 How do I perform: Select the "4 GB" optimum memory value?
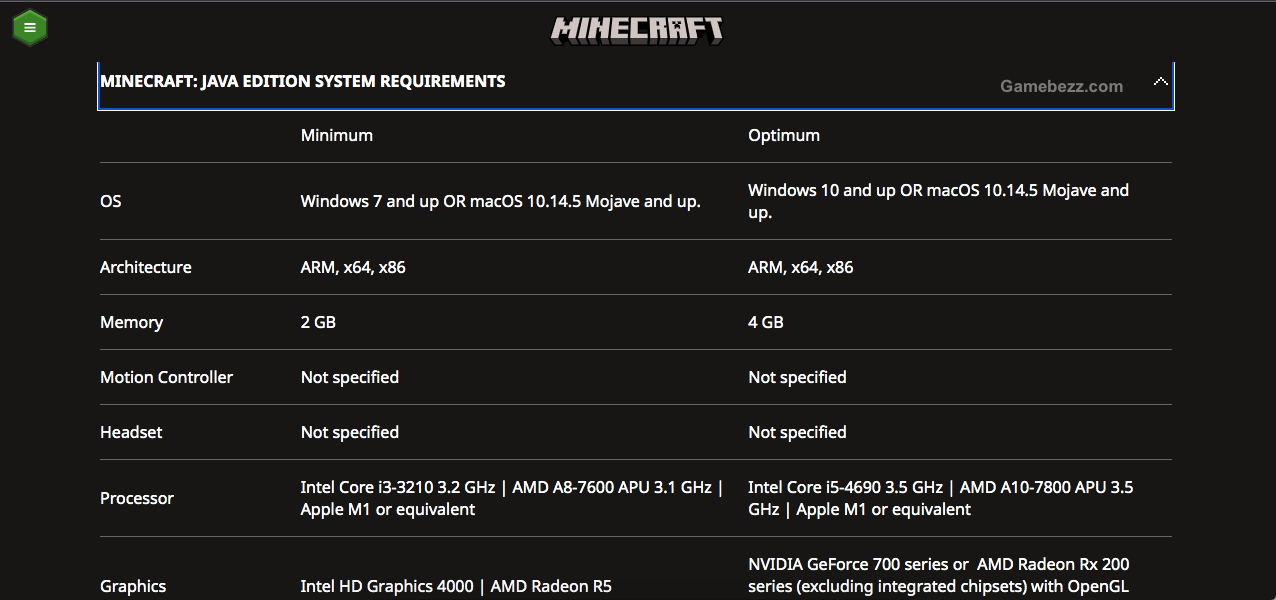click(x=766, y=322)
